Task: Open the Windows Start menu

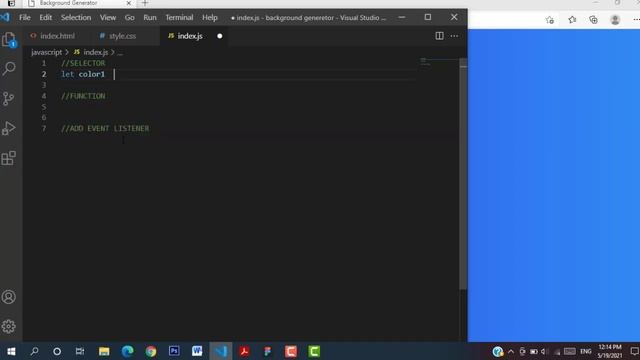Action: point(11,351)
